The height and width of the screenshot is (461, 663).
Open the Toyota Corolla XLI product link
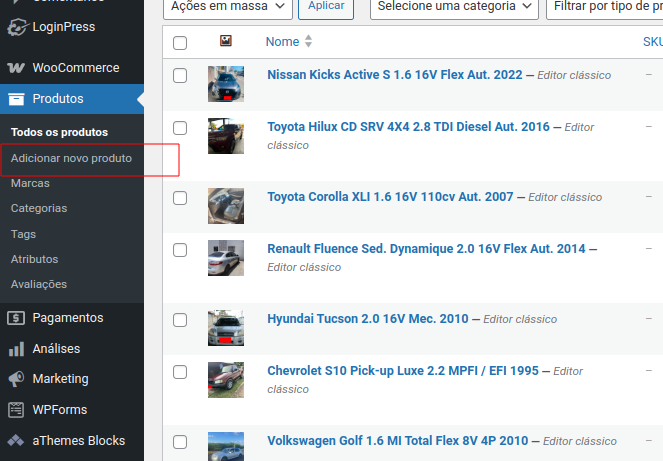(x=392, y=197)
